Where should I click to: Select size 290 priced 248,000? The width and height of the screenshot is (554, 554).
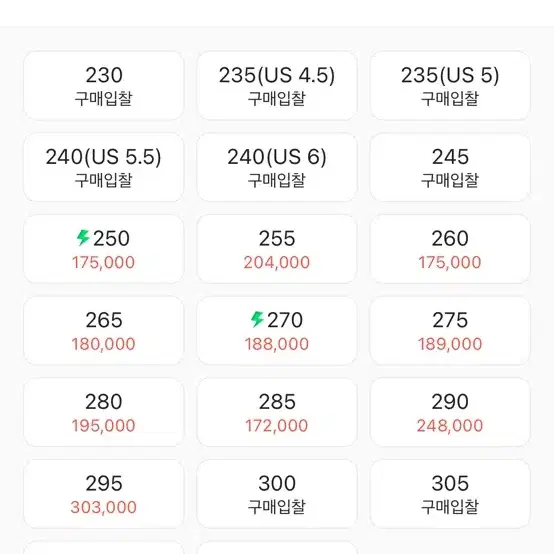point(450,412)
